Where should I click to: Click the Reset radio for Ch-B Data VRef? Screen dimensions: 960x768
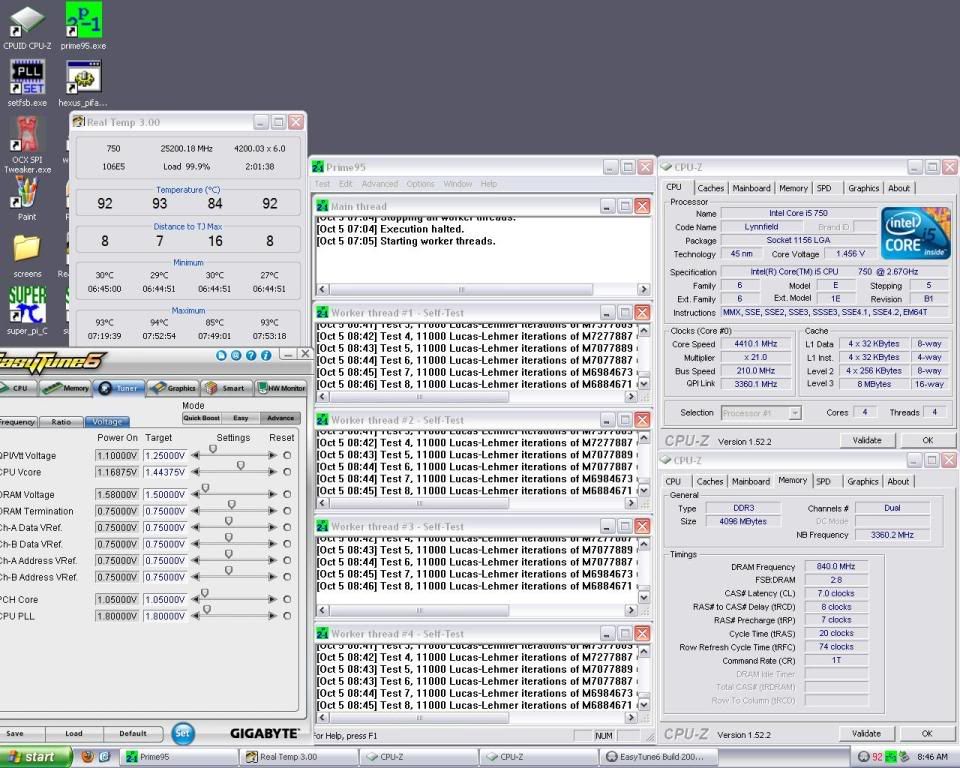287,544
